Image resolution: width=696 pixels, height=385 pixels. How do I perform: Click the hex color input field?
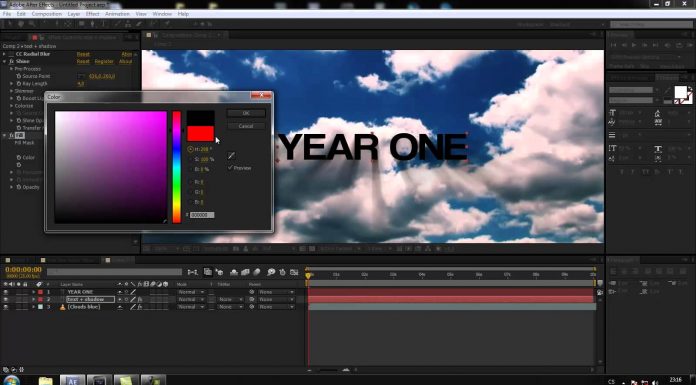pyautogui.click(x=202, y=215)
